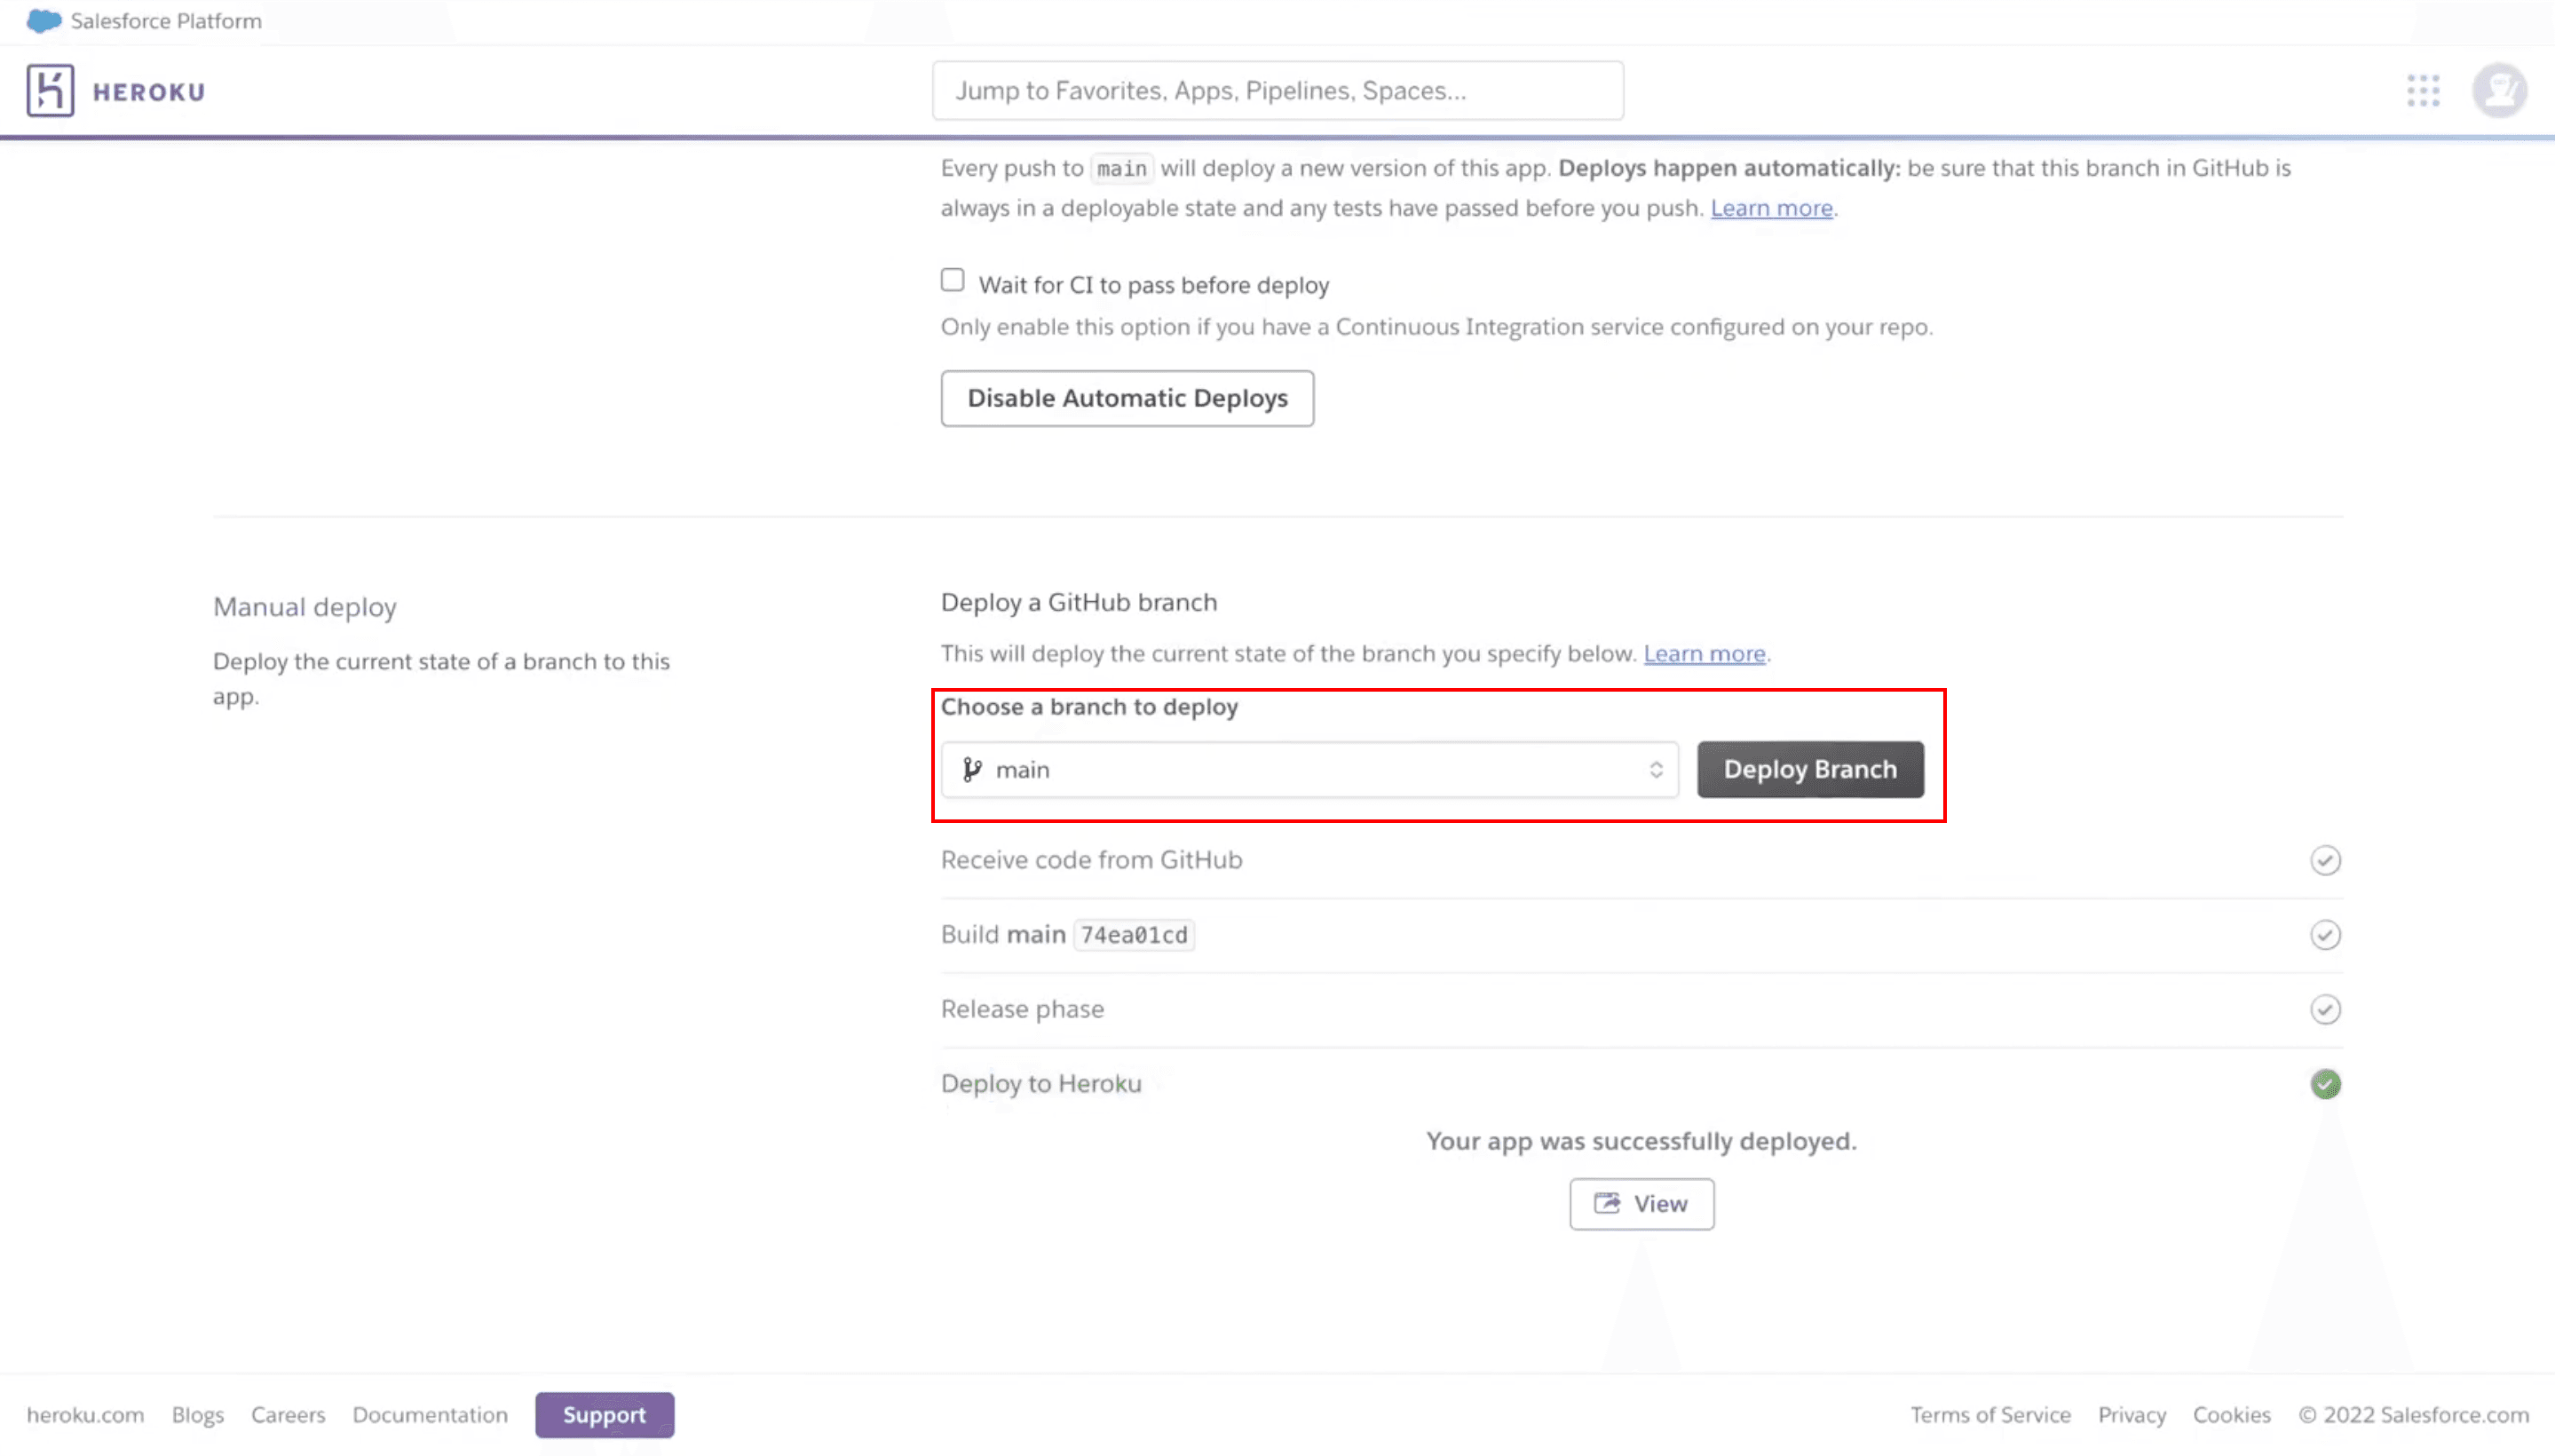Expand the branch selector dropdown
Image resolution: width=2555 pixels, height=1456 pixels.
1655,768
